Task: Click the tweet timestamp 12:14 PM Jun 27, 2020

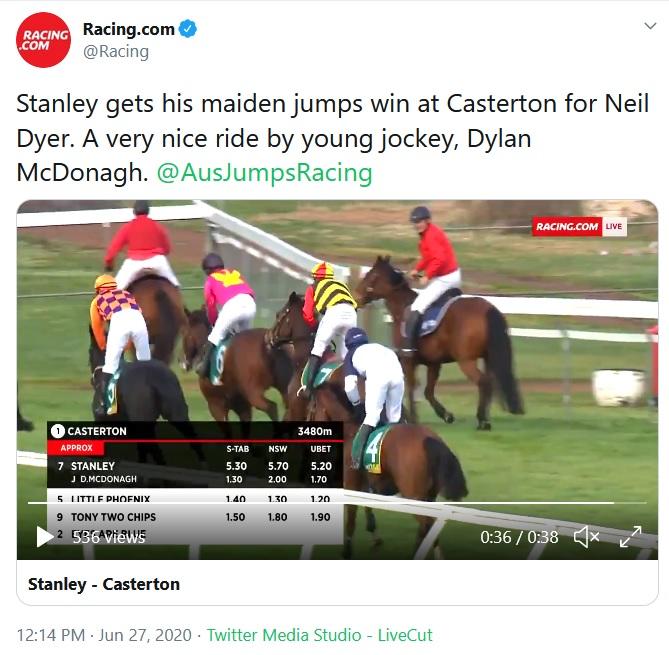Action: [x=104, y=635]
